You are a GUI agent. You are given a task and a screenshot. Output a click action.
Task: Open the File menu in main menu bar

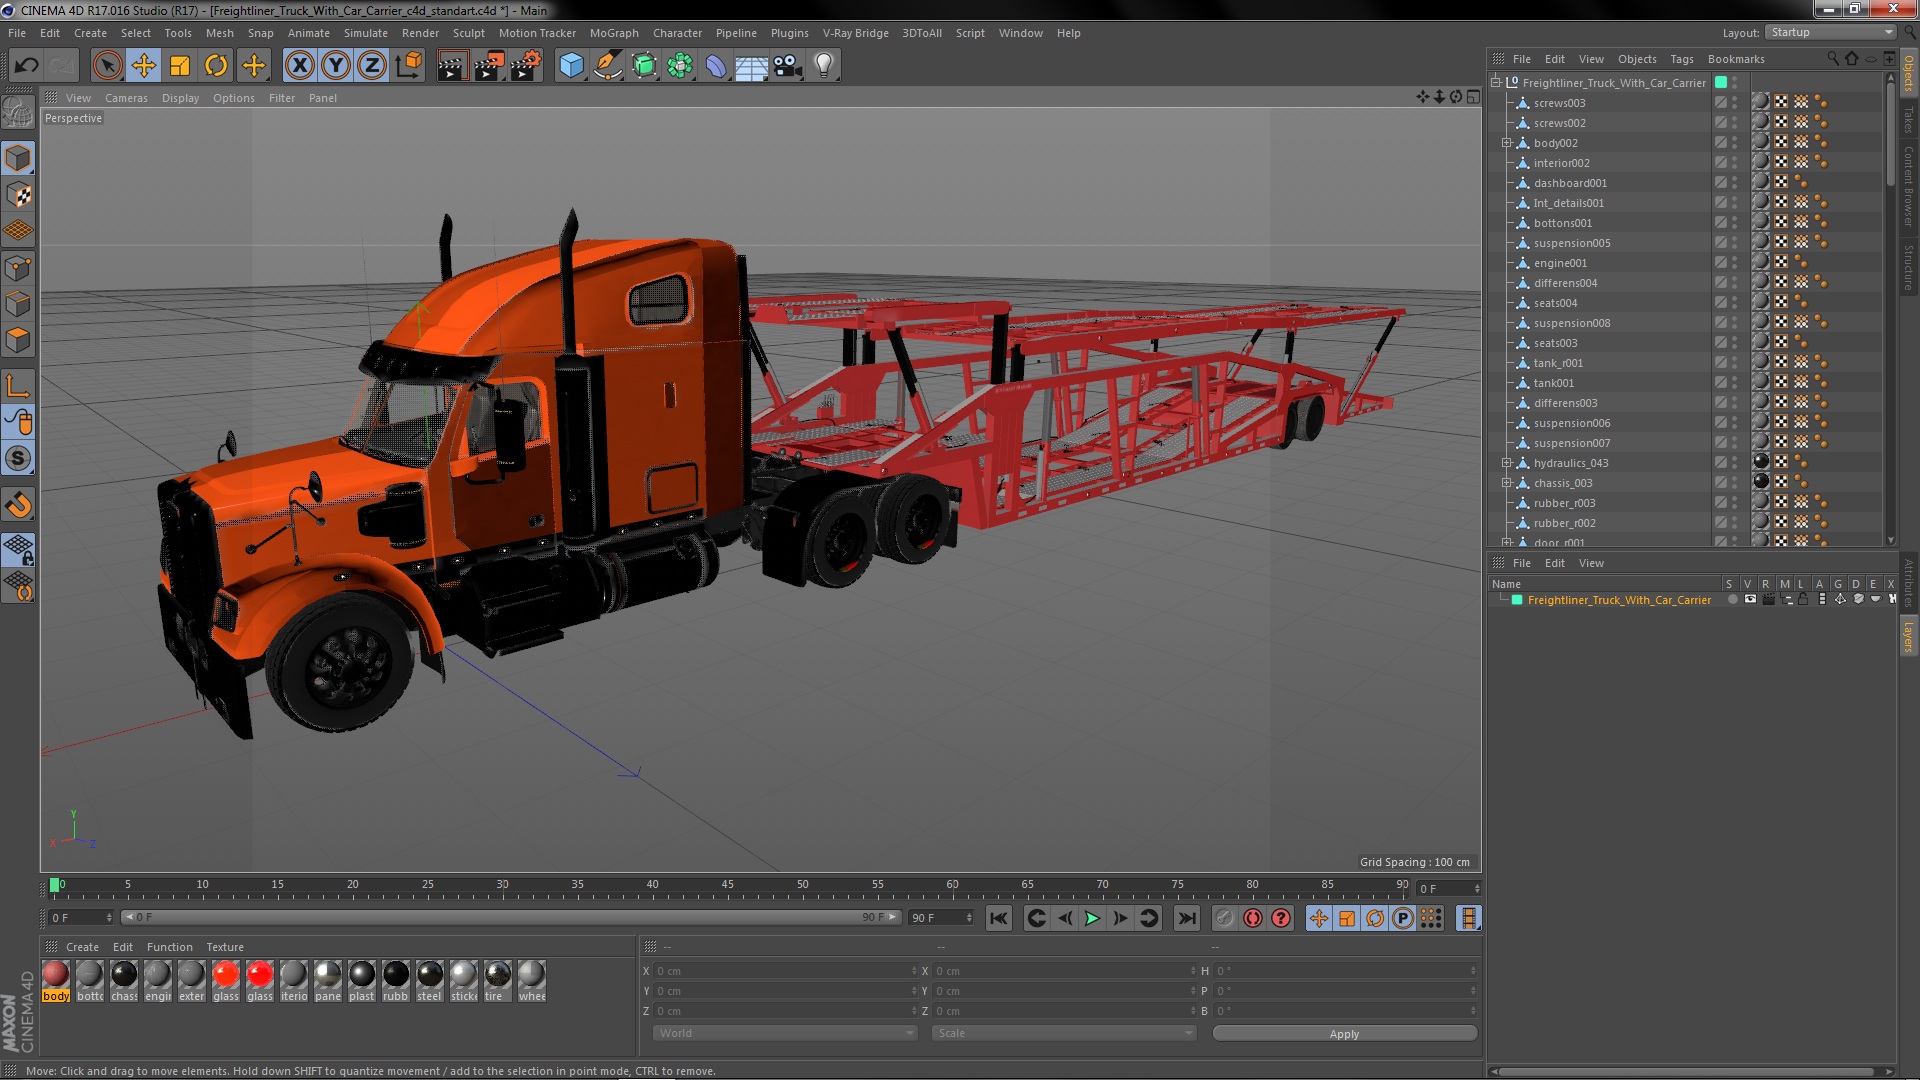[17, 33]
